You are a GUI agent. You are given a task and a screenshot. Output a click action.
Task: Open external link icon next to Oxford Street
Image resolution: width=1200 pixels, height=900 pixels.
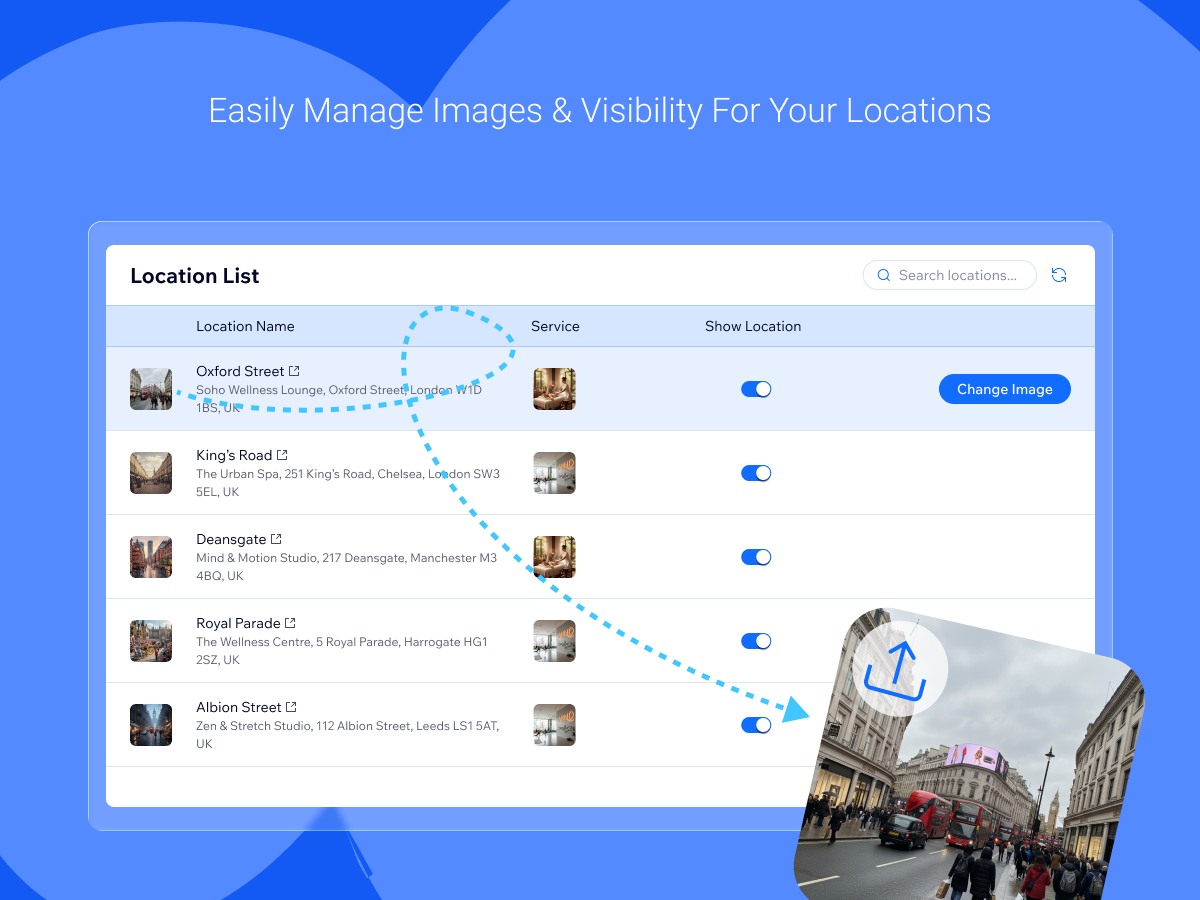click(x=294, y=371)
